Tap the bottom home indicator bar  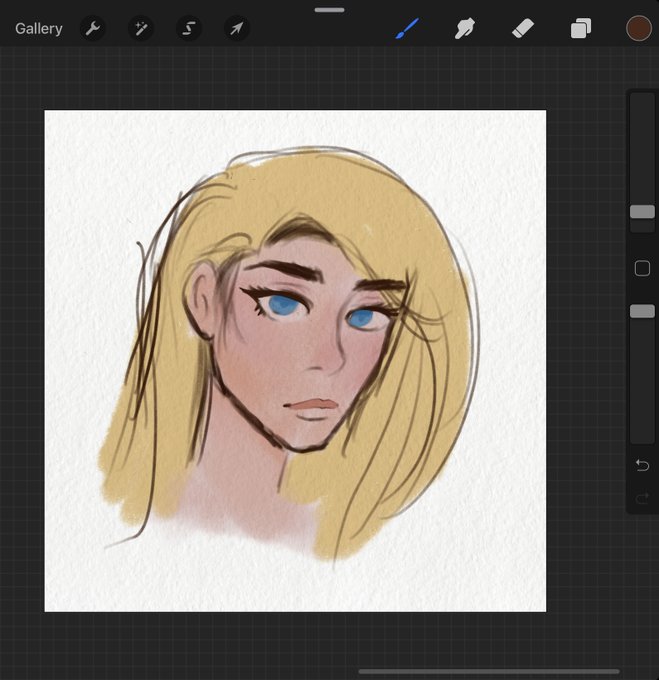click(489, 672)
